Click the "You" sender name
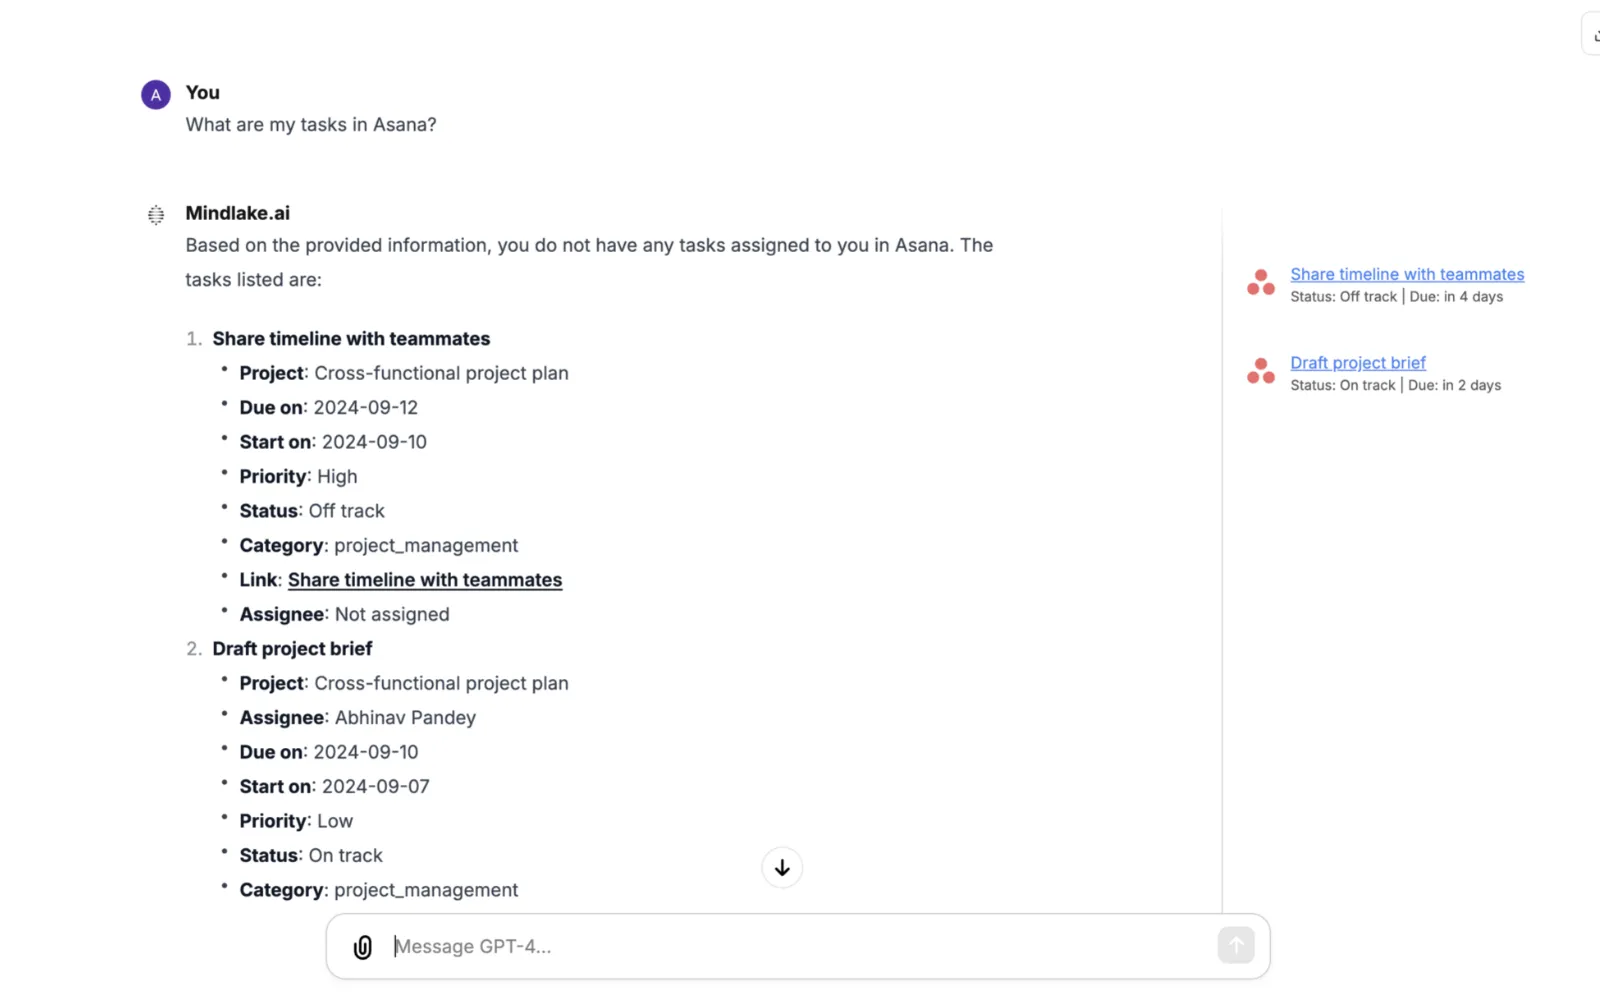 coord(203,92)
